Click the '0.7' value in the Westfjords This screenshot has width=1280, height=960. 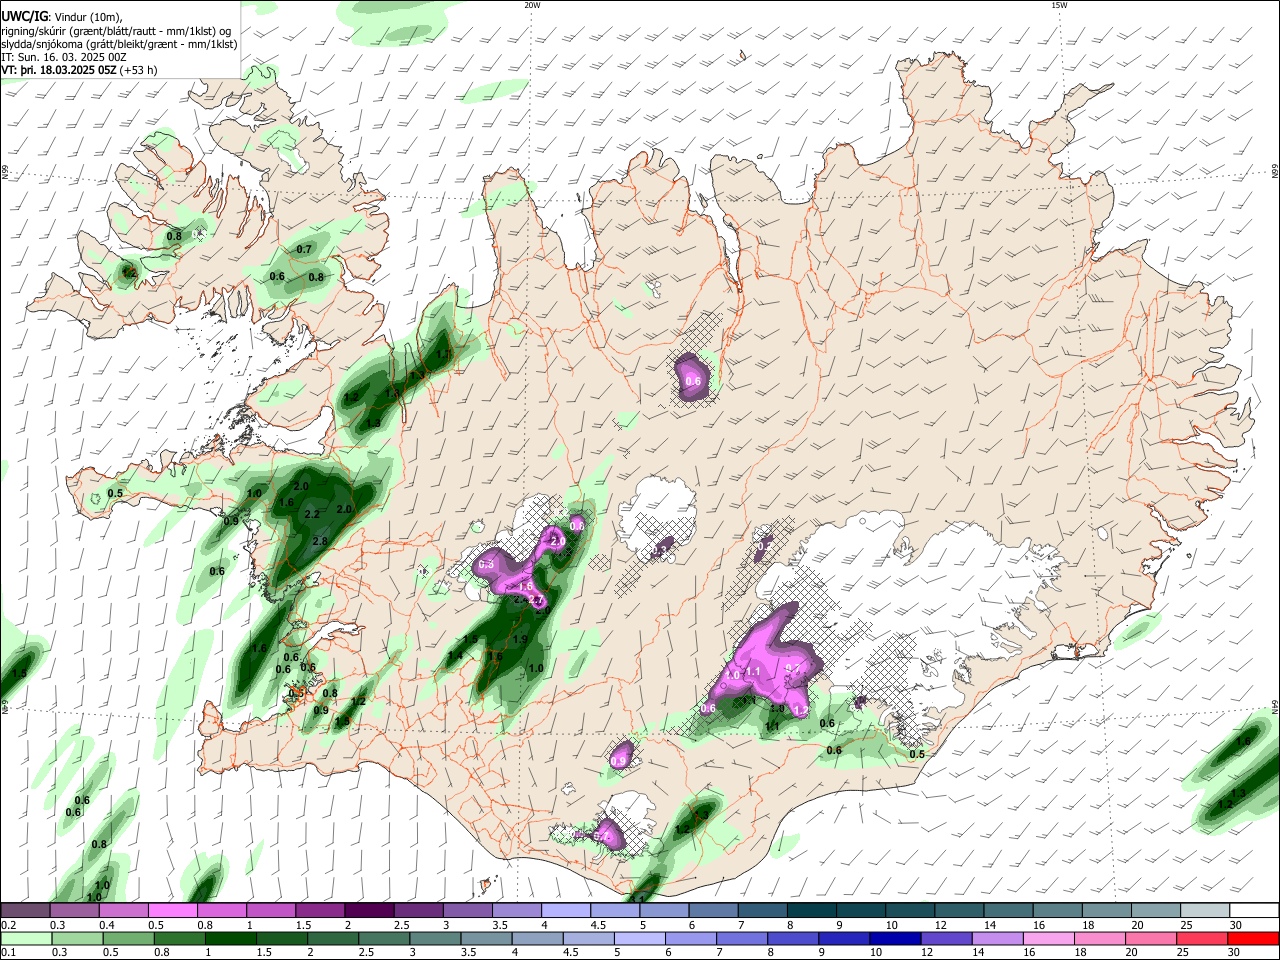[305, 249]
